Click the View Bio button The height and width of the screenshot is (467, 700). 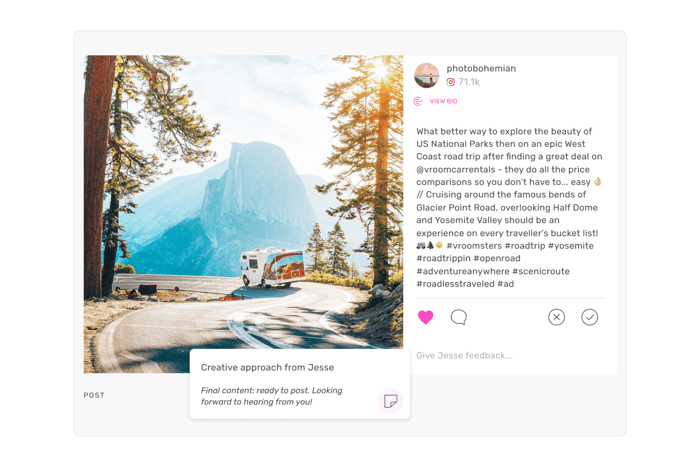click(x=443, y=101)
